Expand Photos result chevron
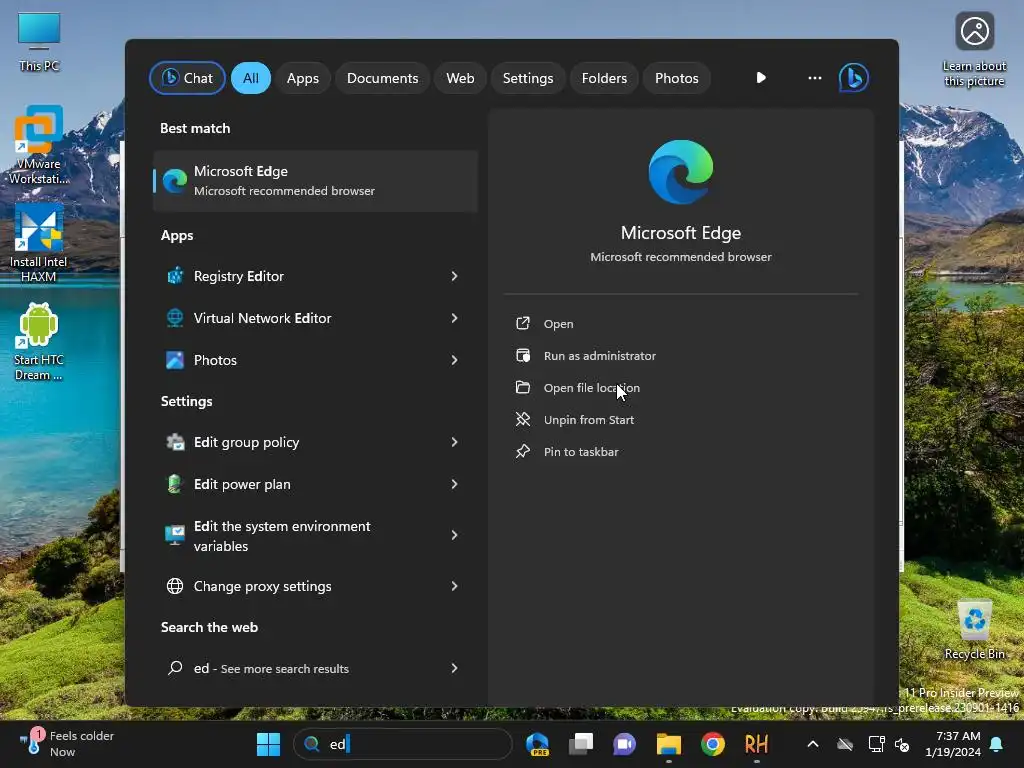This screenshot has width=1024, height=768. coord(455,360)
